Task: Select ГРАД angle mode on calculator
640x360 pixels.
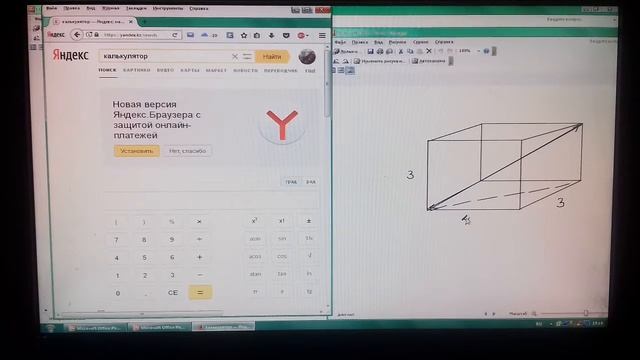Action: (291, 182)
